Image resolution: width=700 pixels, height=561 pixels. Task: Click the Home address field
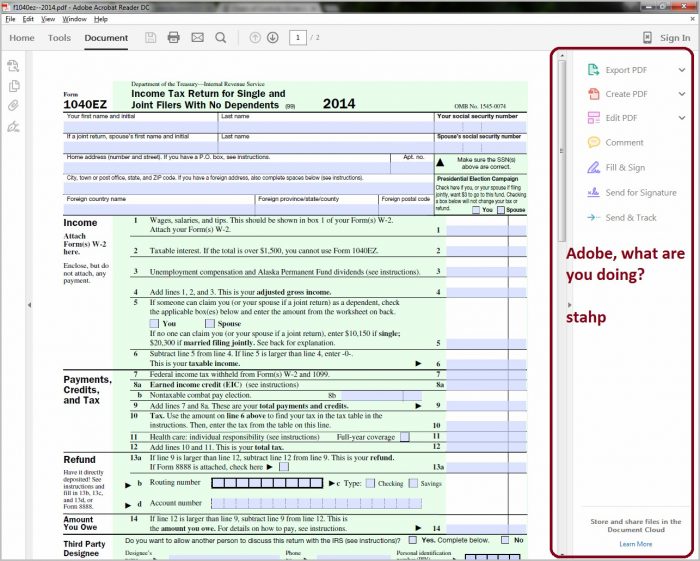click(227, 168)
